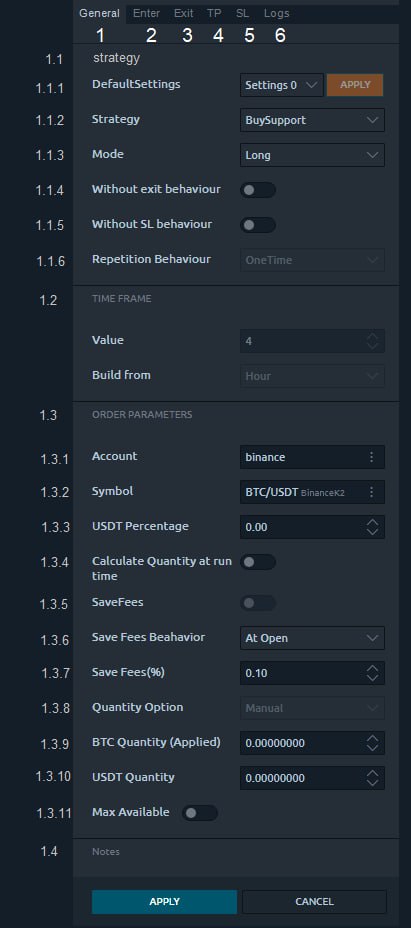Open the Logs tab
Image resolution: width=411 pixels, height=928 pixels.
(277, 13)
